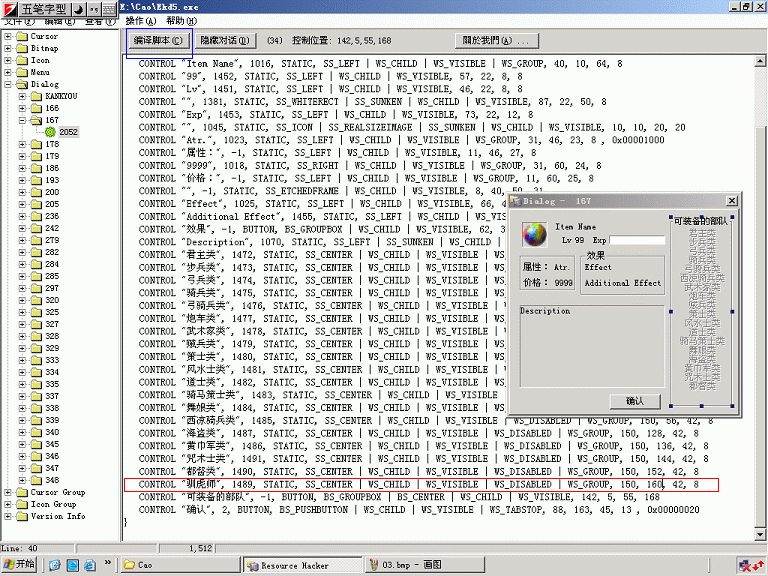This screenshot has width=768, height=576.
Task: Click the Exp input field in dialog preview
Action: pos(637,241)
